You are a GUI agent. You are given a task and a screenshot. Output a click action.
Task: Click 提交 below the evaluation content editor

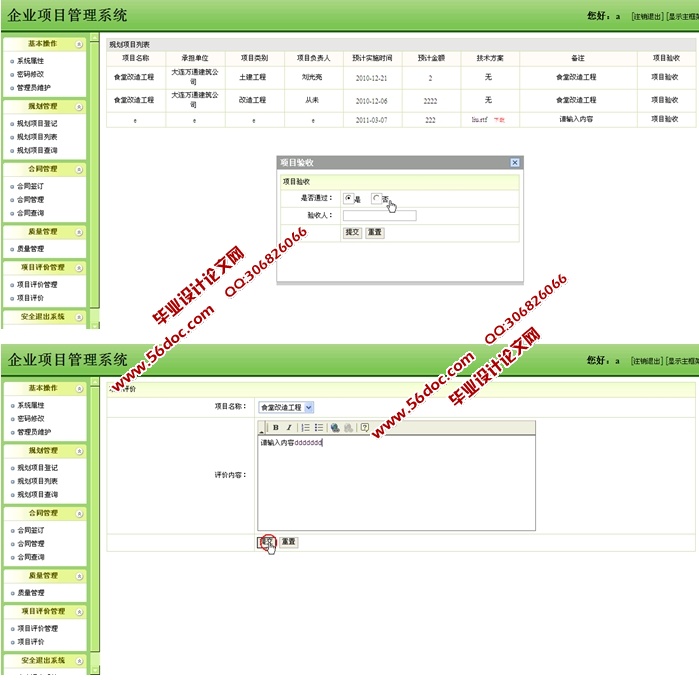click(x=267, y=542)
